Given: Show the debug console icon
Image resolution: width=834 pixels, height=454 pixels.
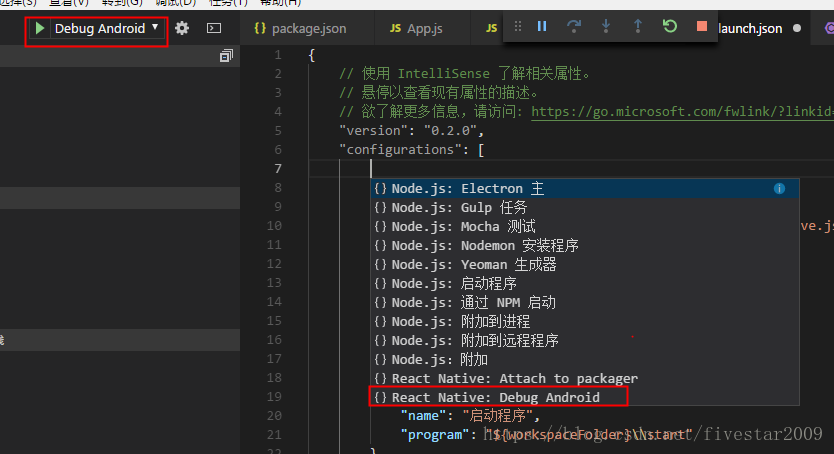Looking at the screenshot, I should (214, 28).
